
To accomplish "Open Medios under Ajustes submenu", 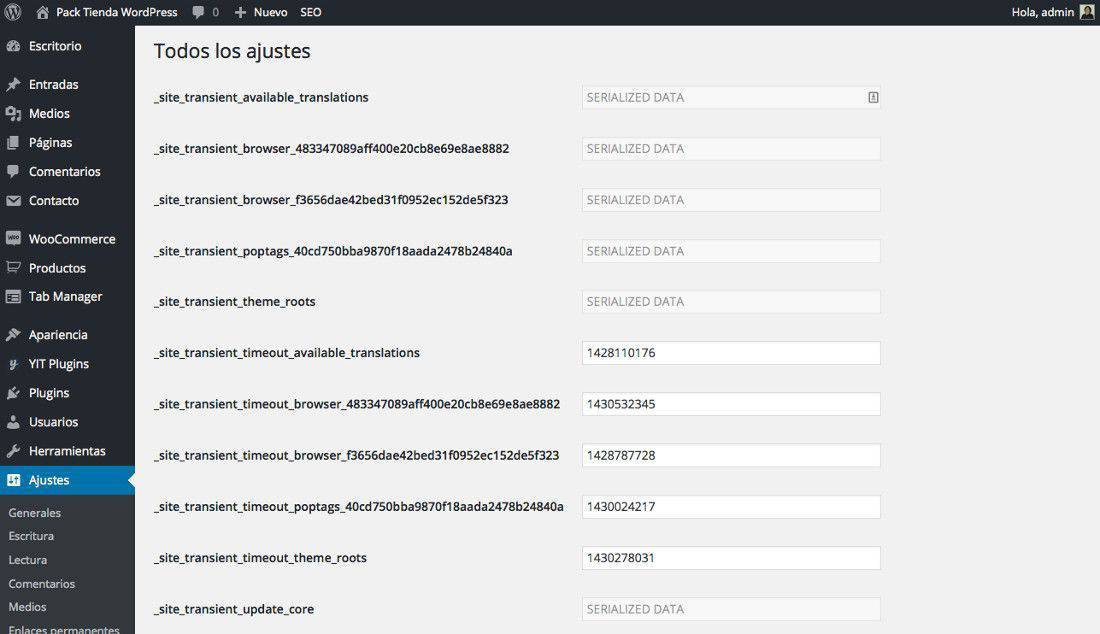I will (x=27, y=607).
